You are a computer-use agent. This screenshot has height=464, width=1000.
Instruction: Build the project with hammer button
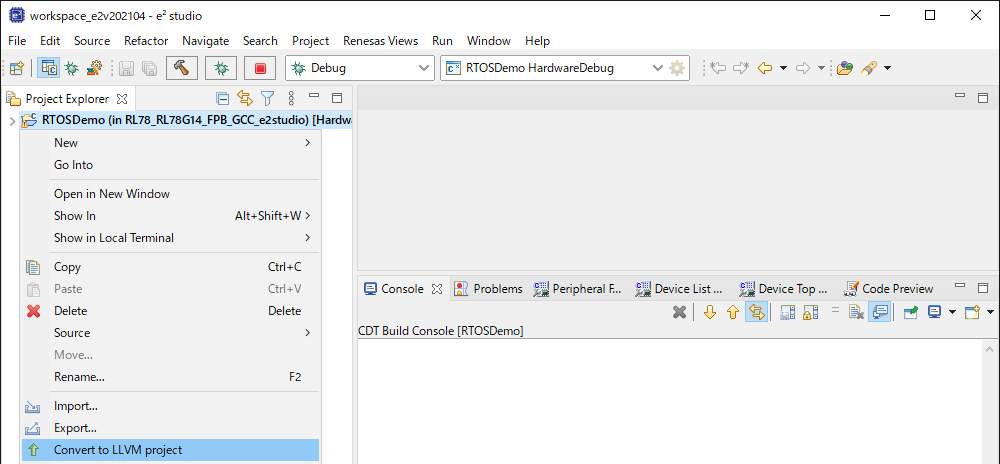tap(182, 68)
